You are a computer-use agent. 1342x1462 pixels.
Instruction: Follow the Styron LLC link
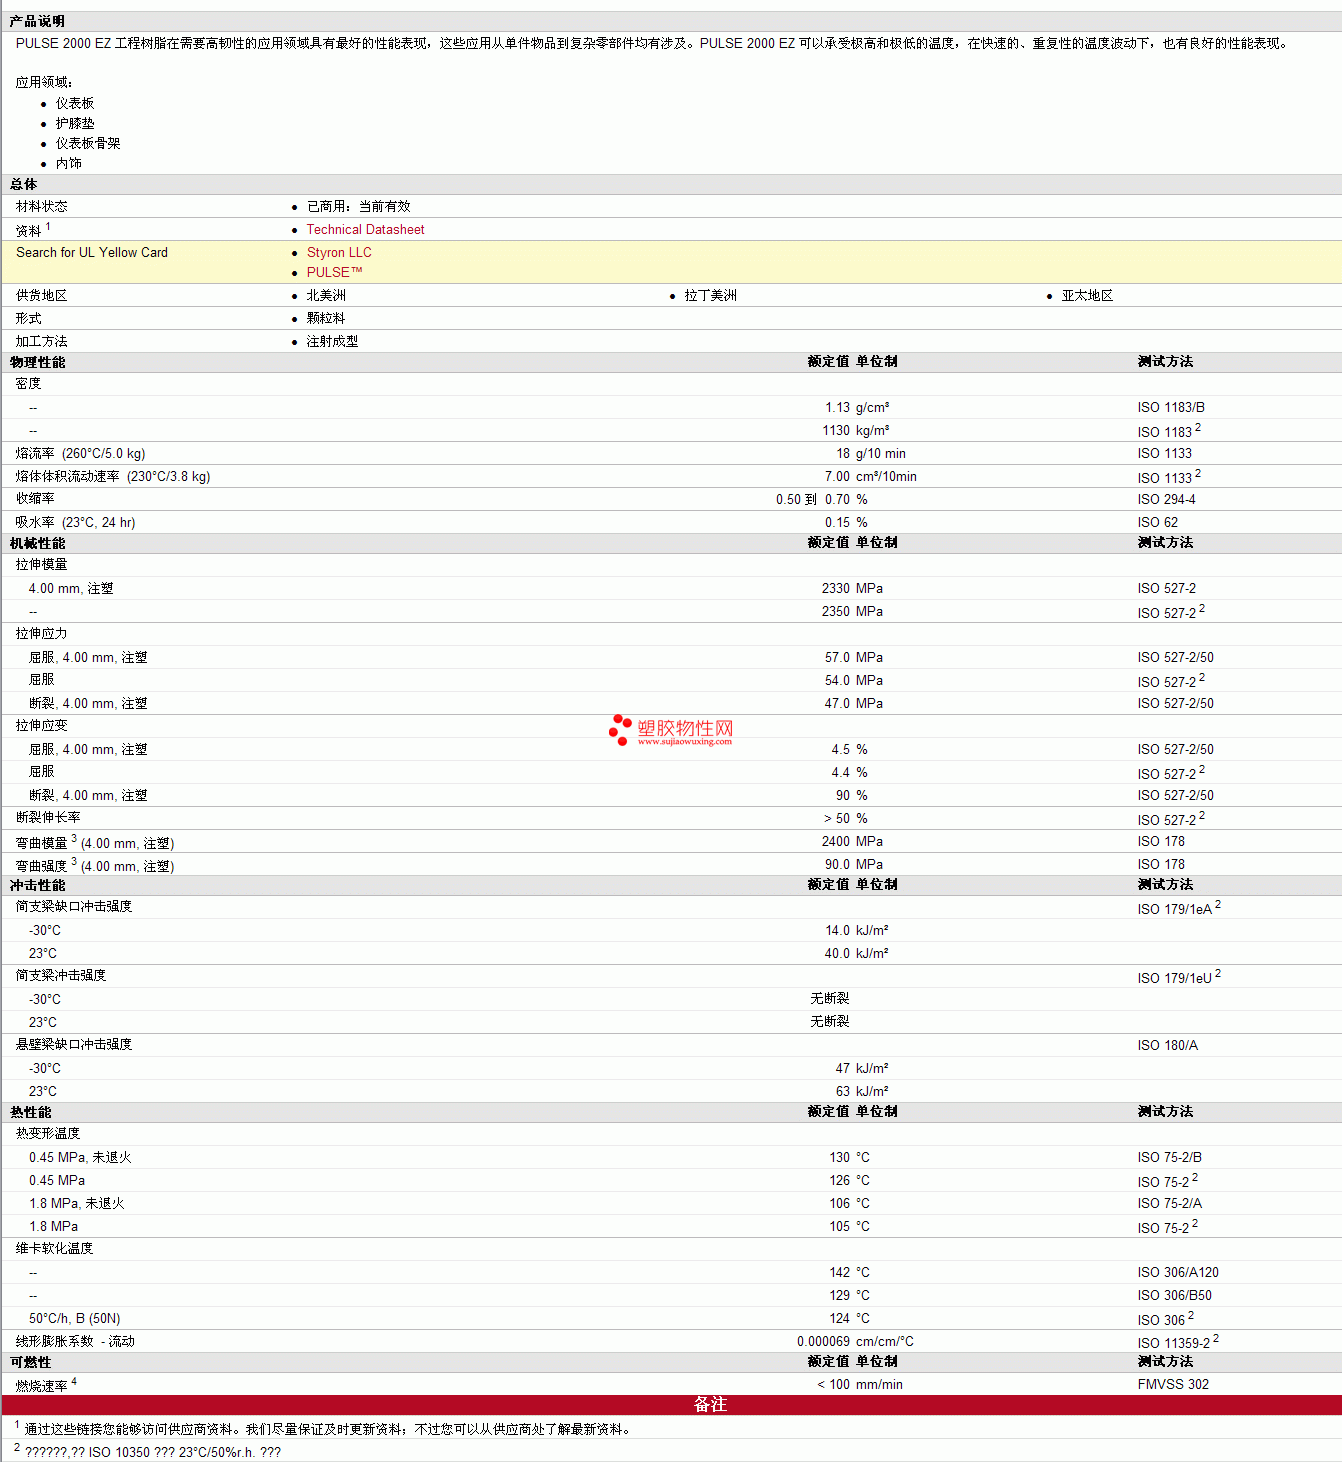click(x=339, y=252)
